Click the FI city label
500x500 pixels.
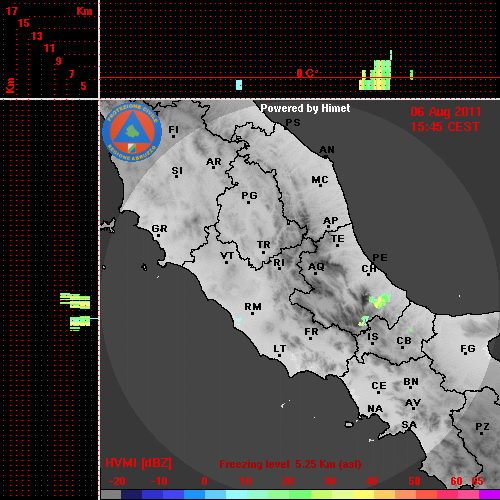(173, 129)
